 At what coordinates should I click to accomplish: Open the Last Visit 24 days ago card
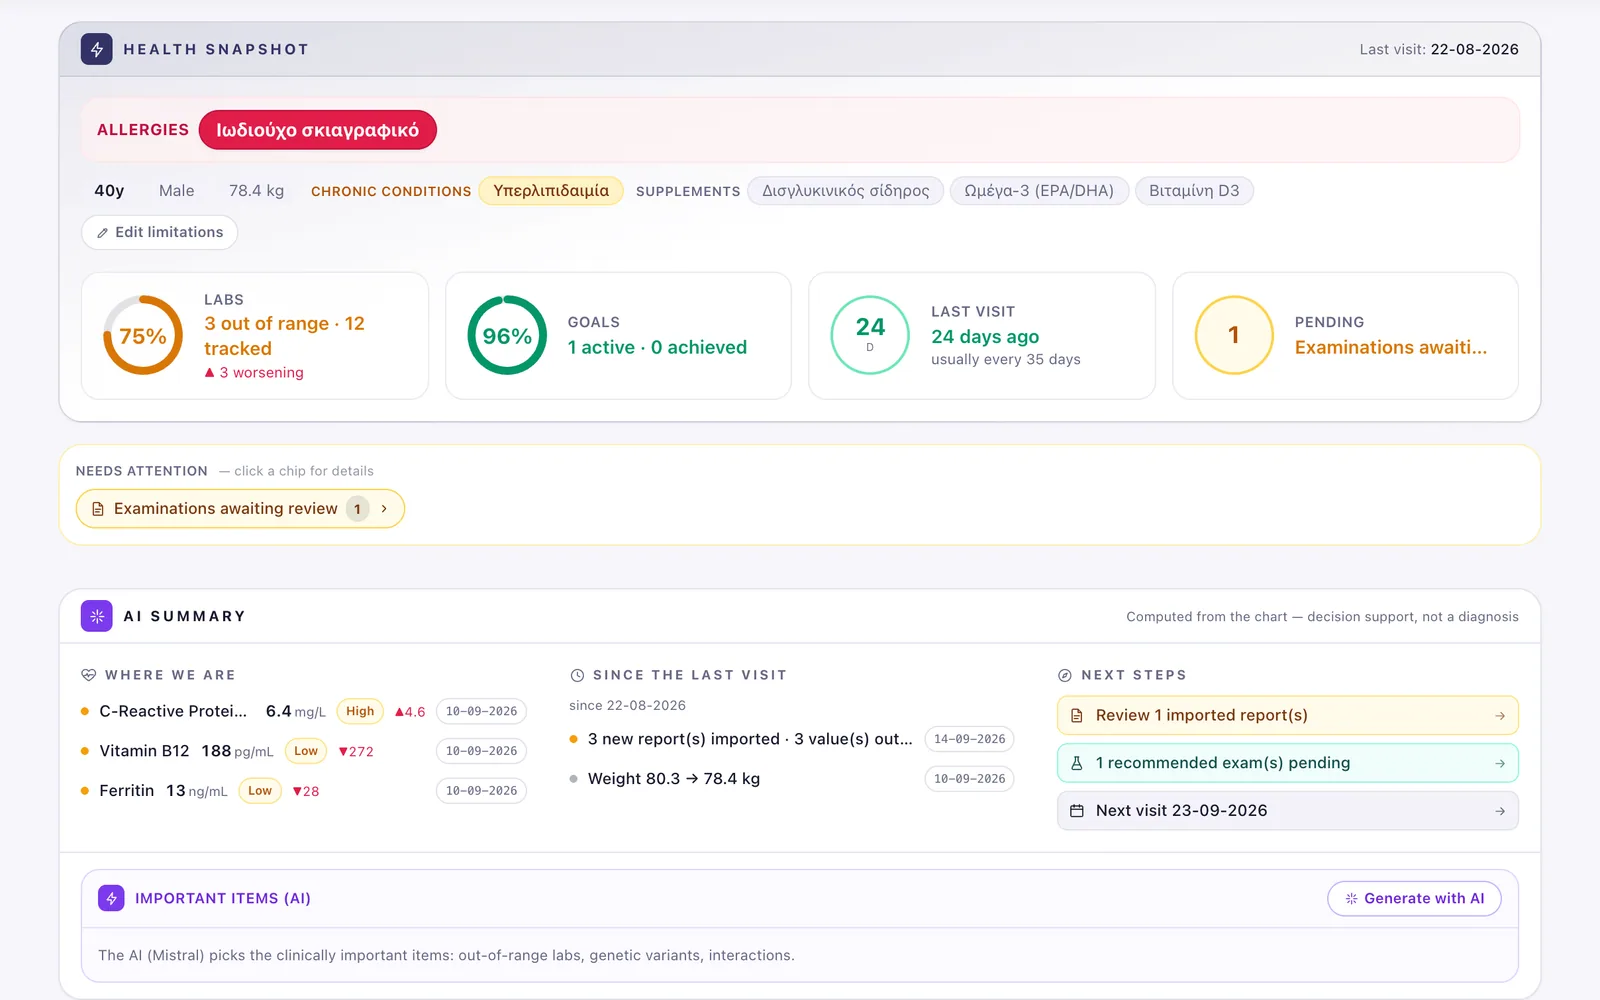pyautogui.click(x=982, y=336)
